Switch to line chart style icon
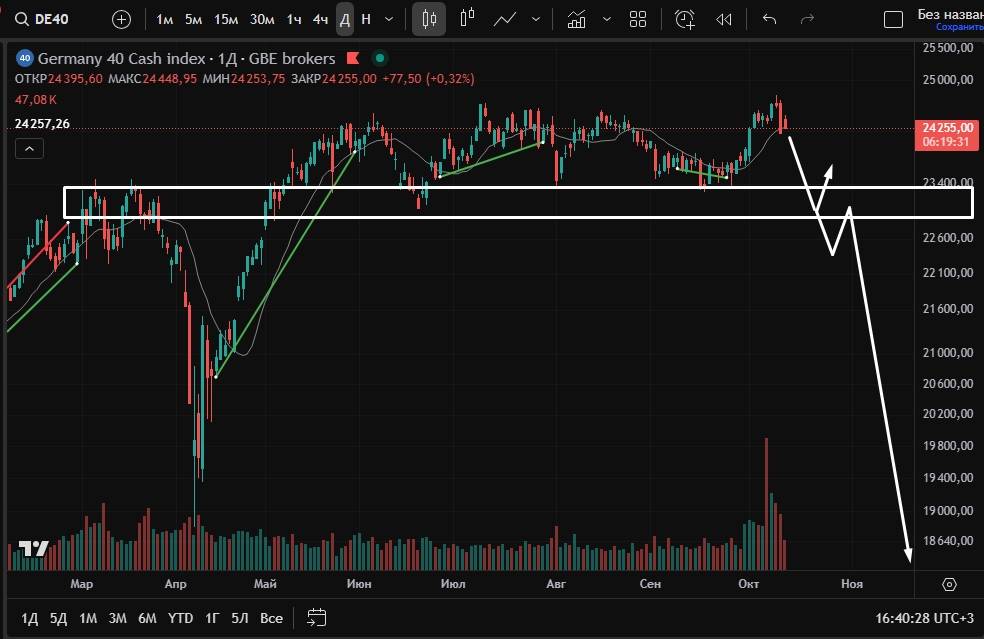The height and width of the screenshot is (639, 984). tap(505, 19)
